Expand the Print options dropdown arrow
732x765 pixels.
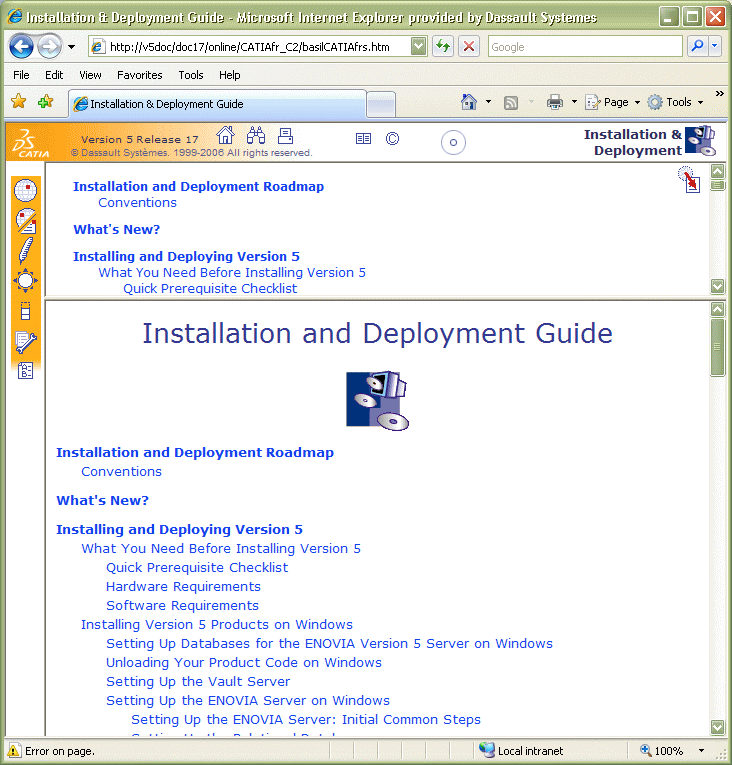pyautogui.click(x=574, y=102)
